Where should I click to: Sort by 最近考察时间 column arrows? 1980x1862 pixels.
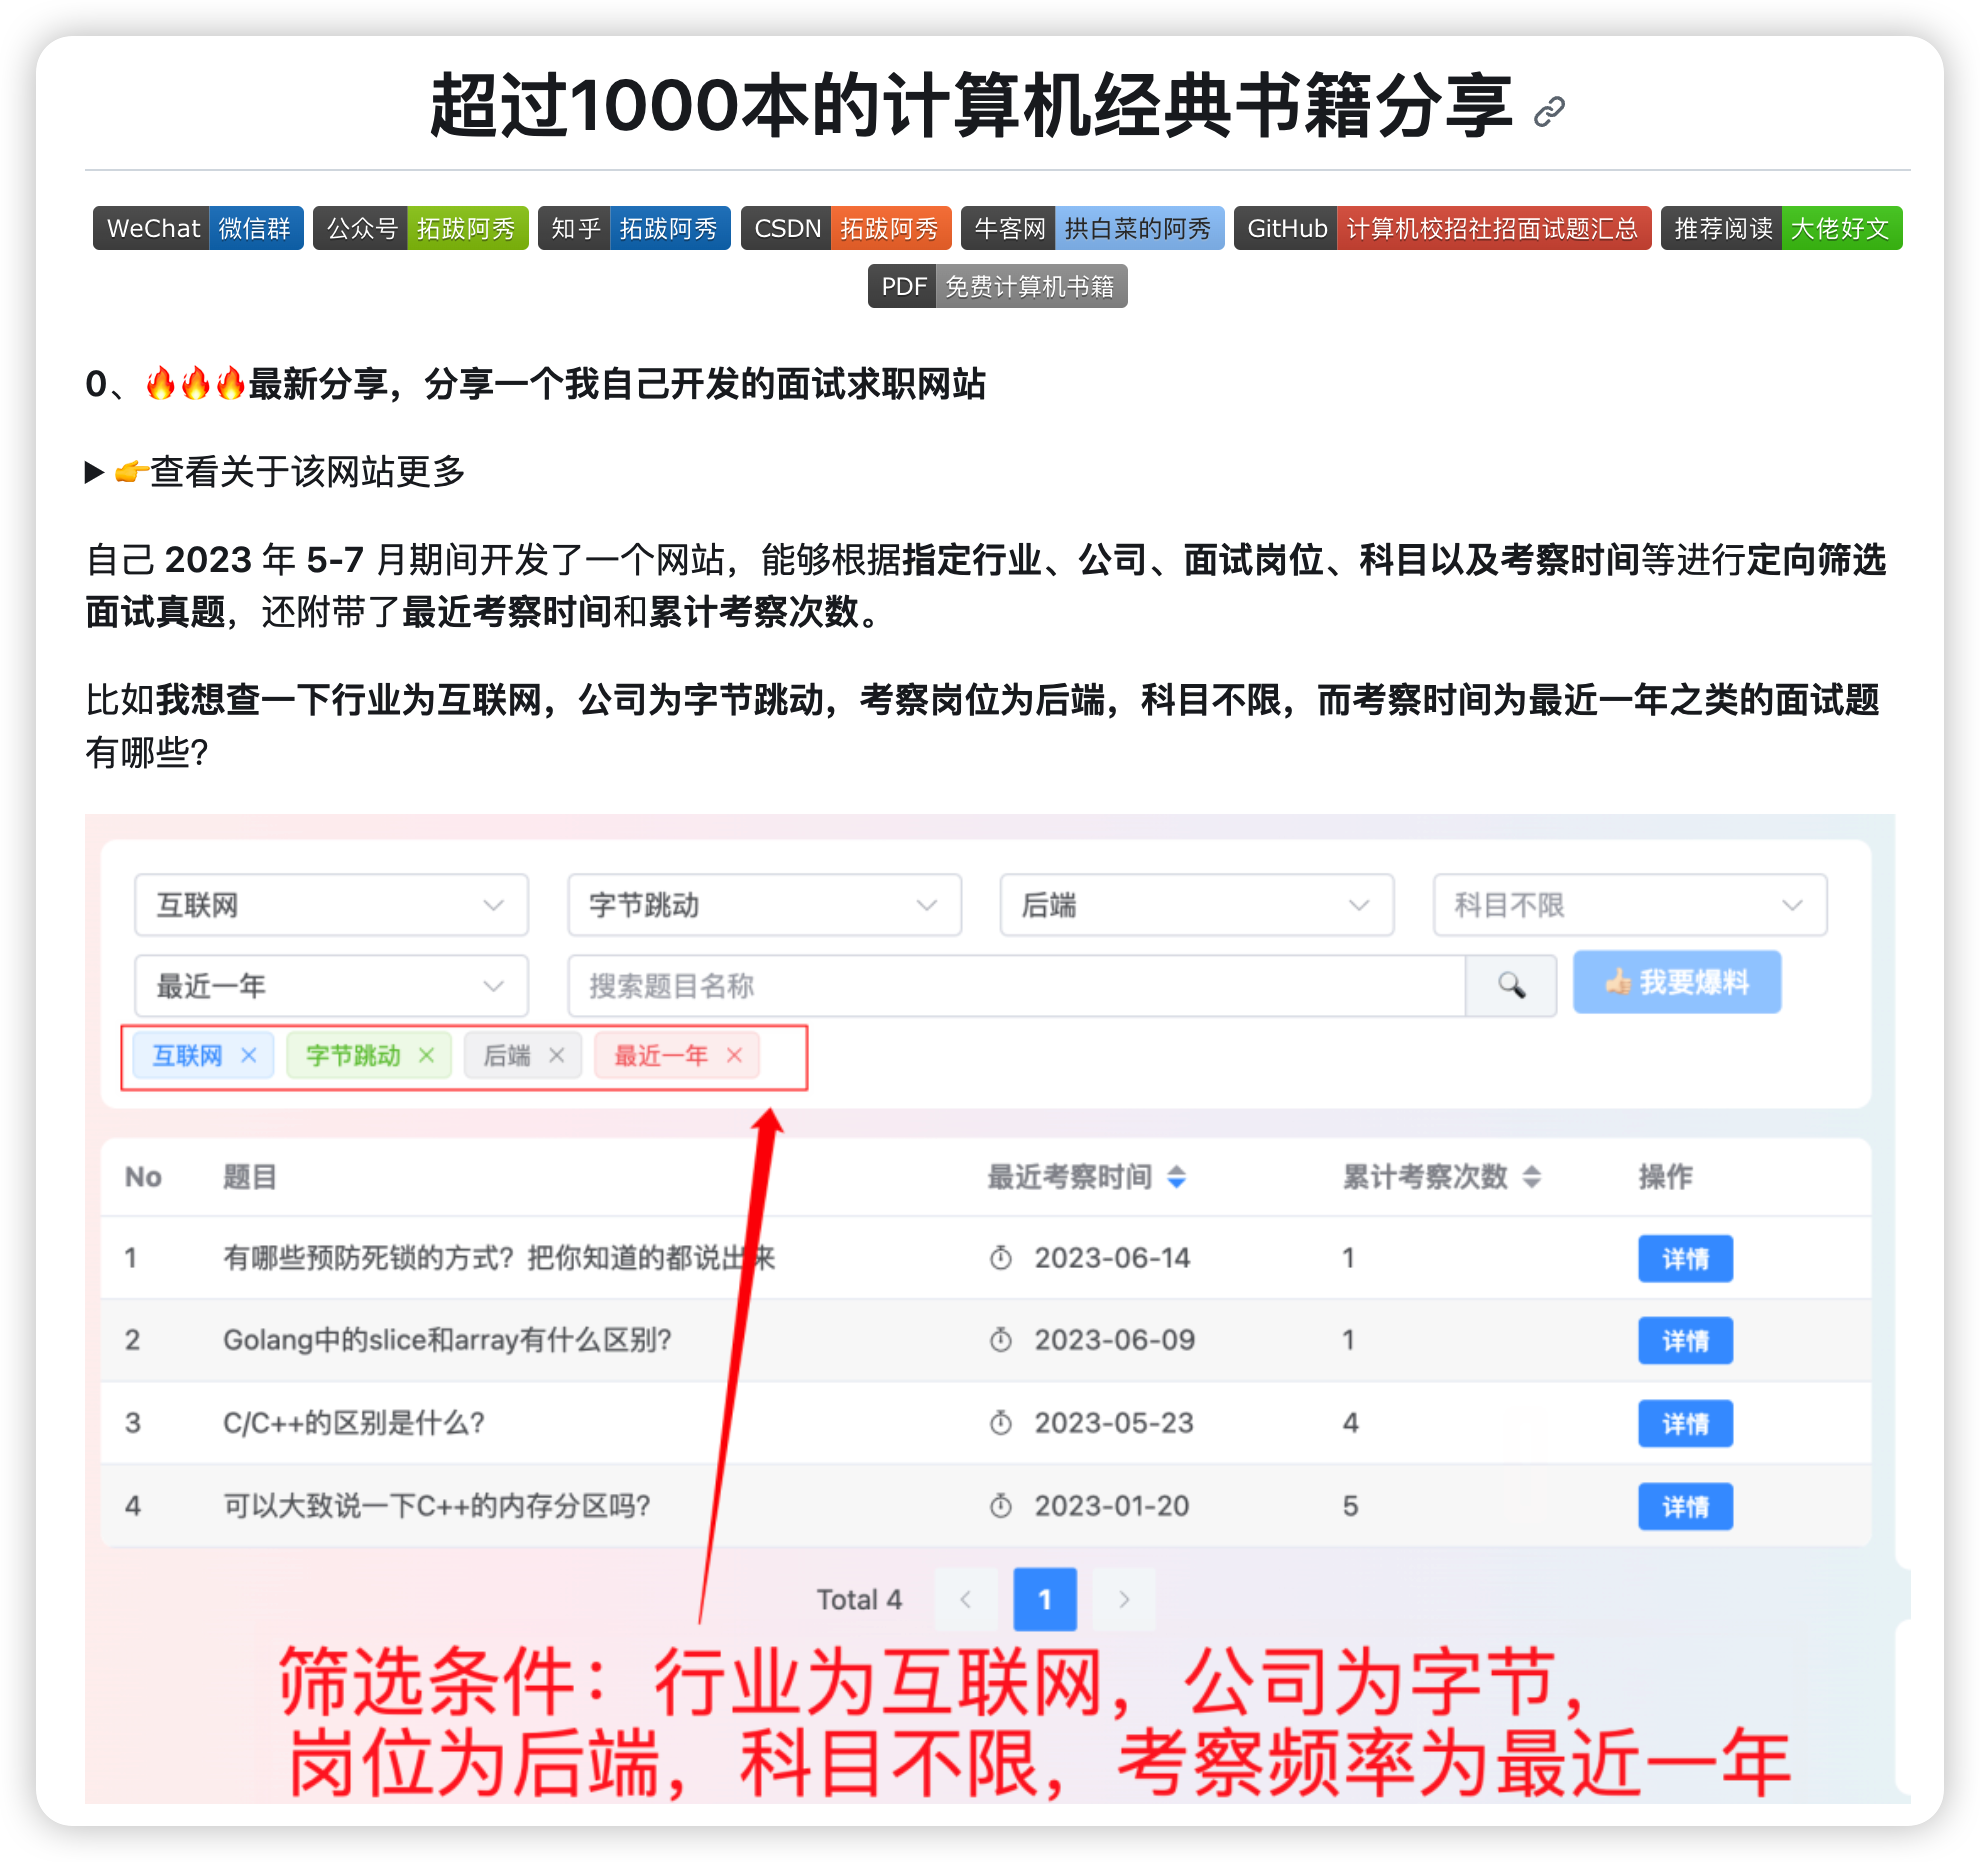[1177, 1177]
